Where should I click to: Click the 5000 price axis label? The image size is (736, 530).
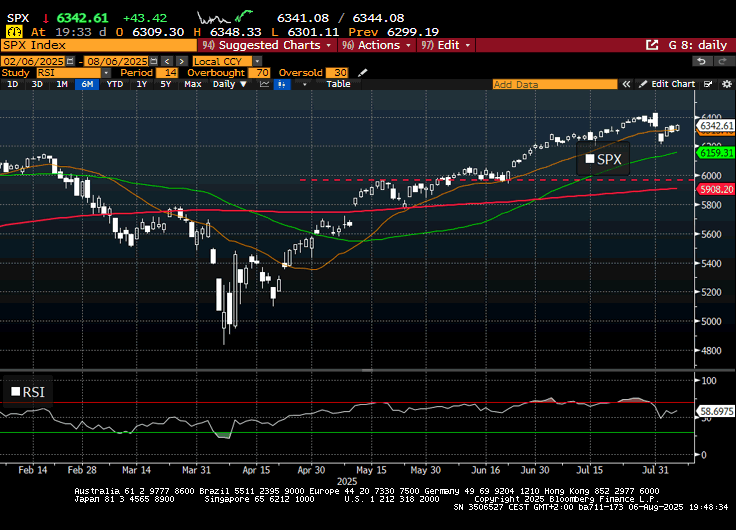(712, 322)
